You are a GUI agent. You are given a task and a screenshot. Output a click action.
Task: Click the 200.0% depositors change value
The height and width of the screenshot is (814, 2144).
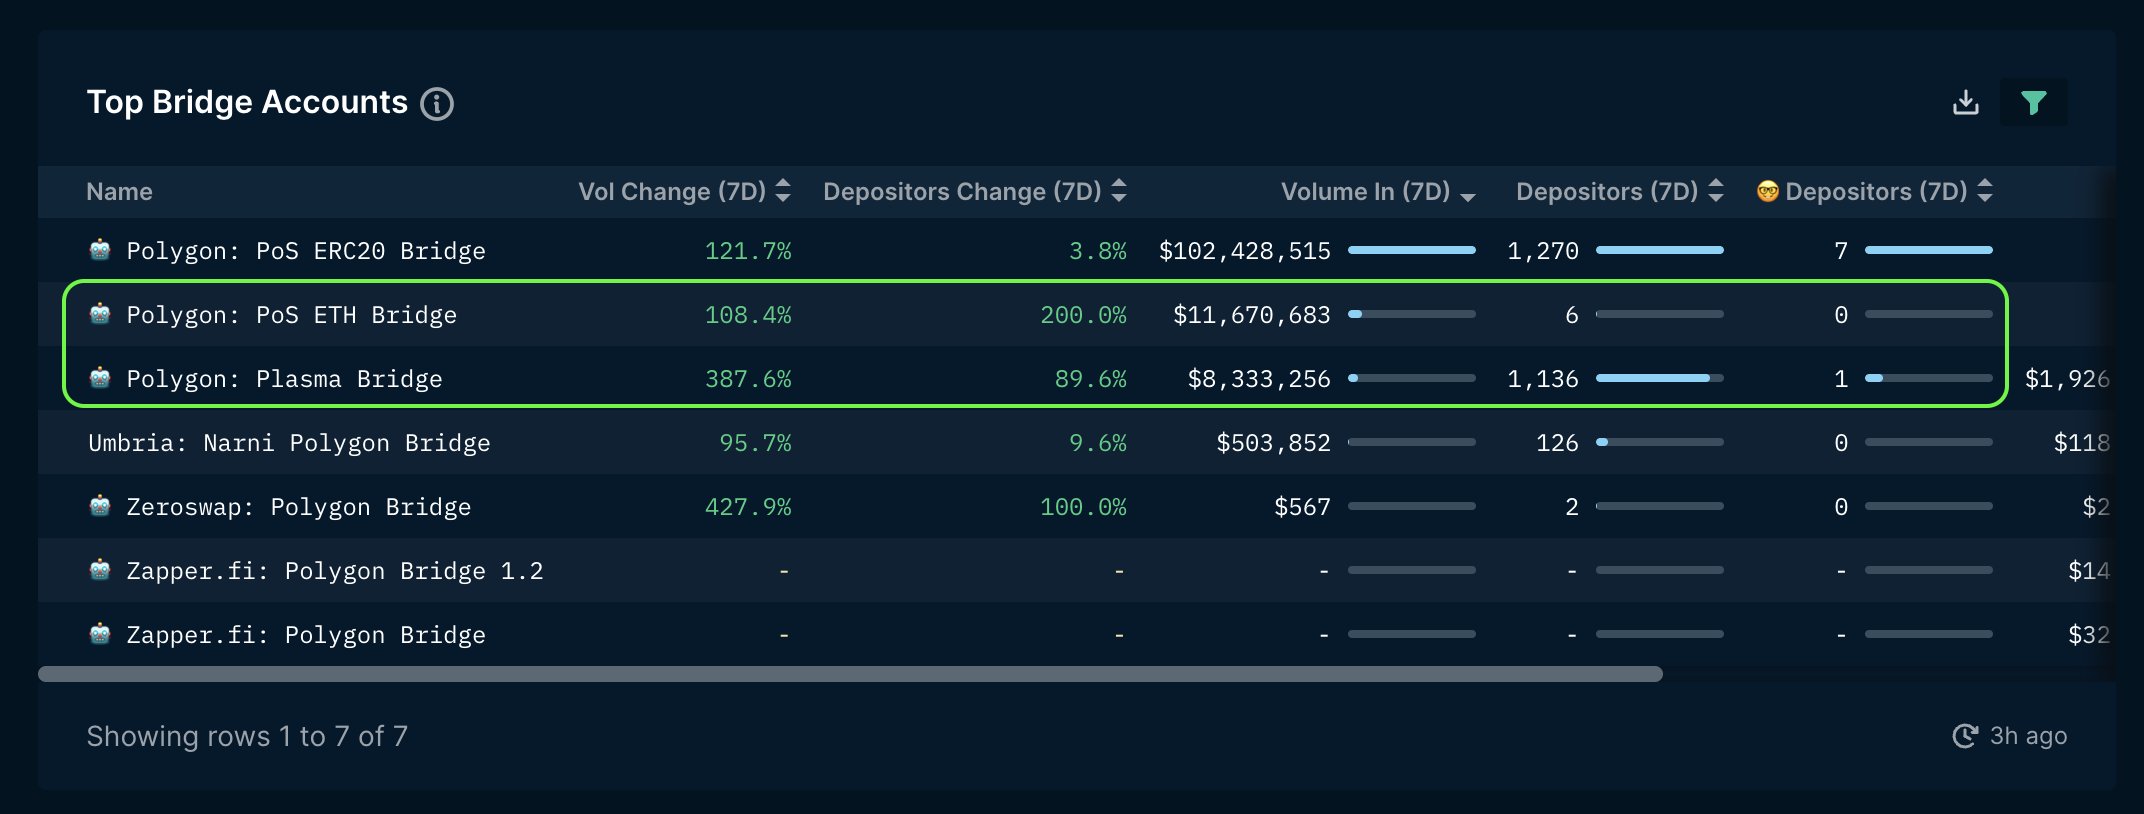point(1083,315)
